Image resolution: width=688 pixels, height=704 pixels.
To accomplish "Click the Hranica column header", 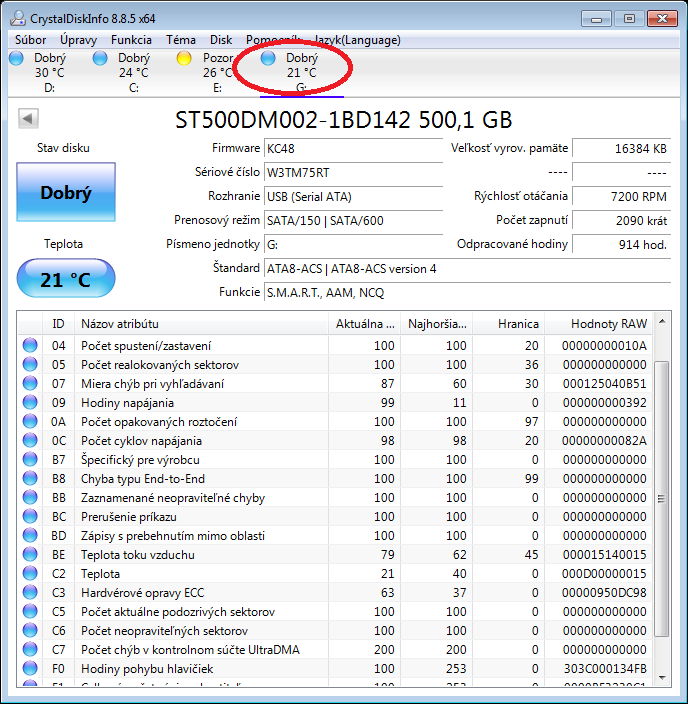I will click(x=508, y=324).
